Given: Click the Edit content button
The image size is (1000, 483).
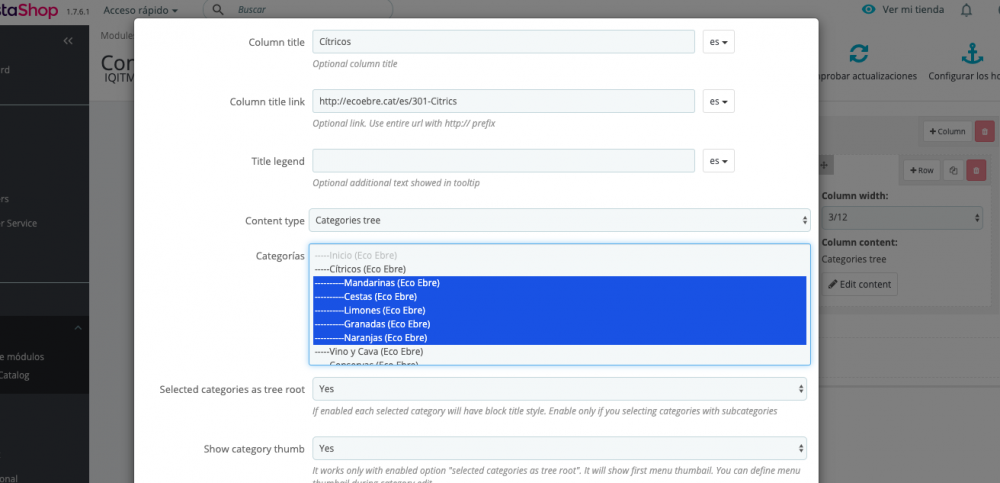Looking at the screenshot, I should (859, 284).
